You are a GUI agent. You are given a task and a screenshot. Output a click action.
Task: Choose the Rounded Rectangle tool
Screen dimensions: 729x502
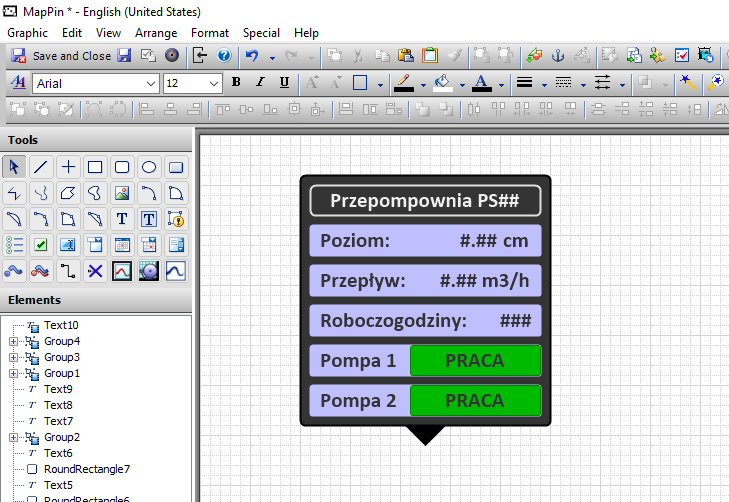pos(122,167)
